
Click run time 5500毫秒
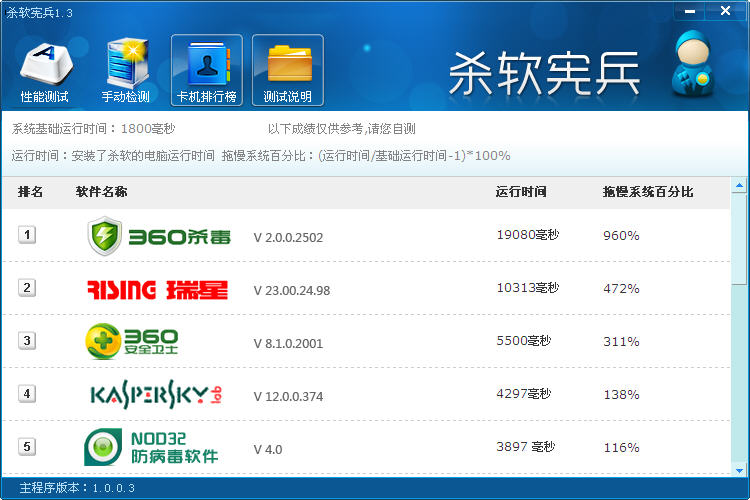(524, 341)
